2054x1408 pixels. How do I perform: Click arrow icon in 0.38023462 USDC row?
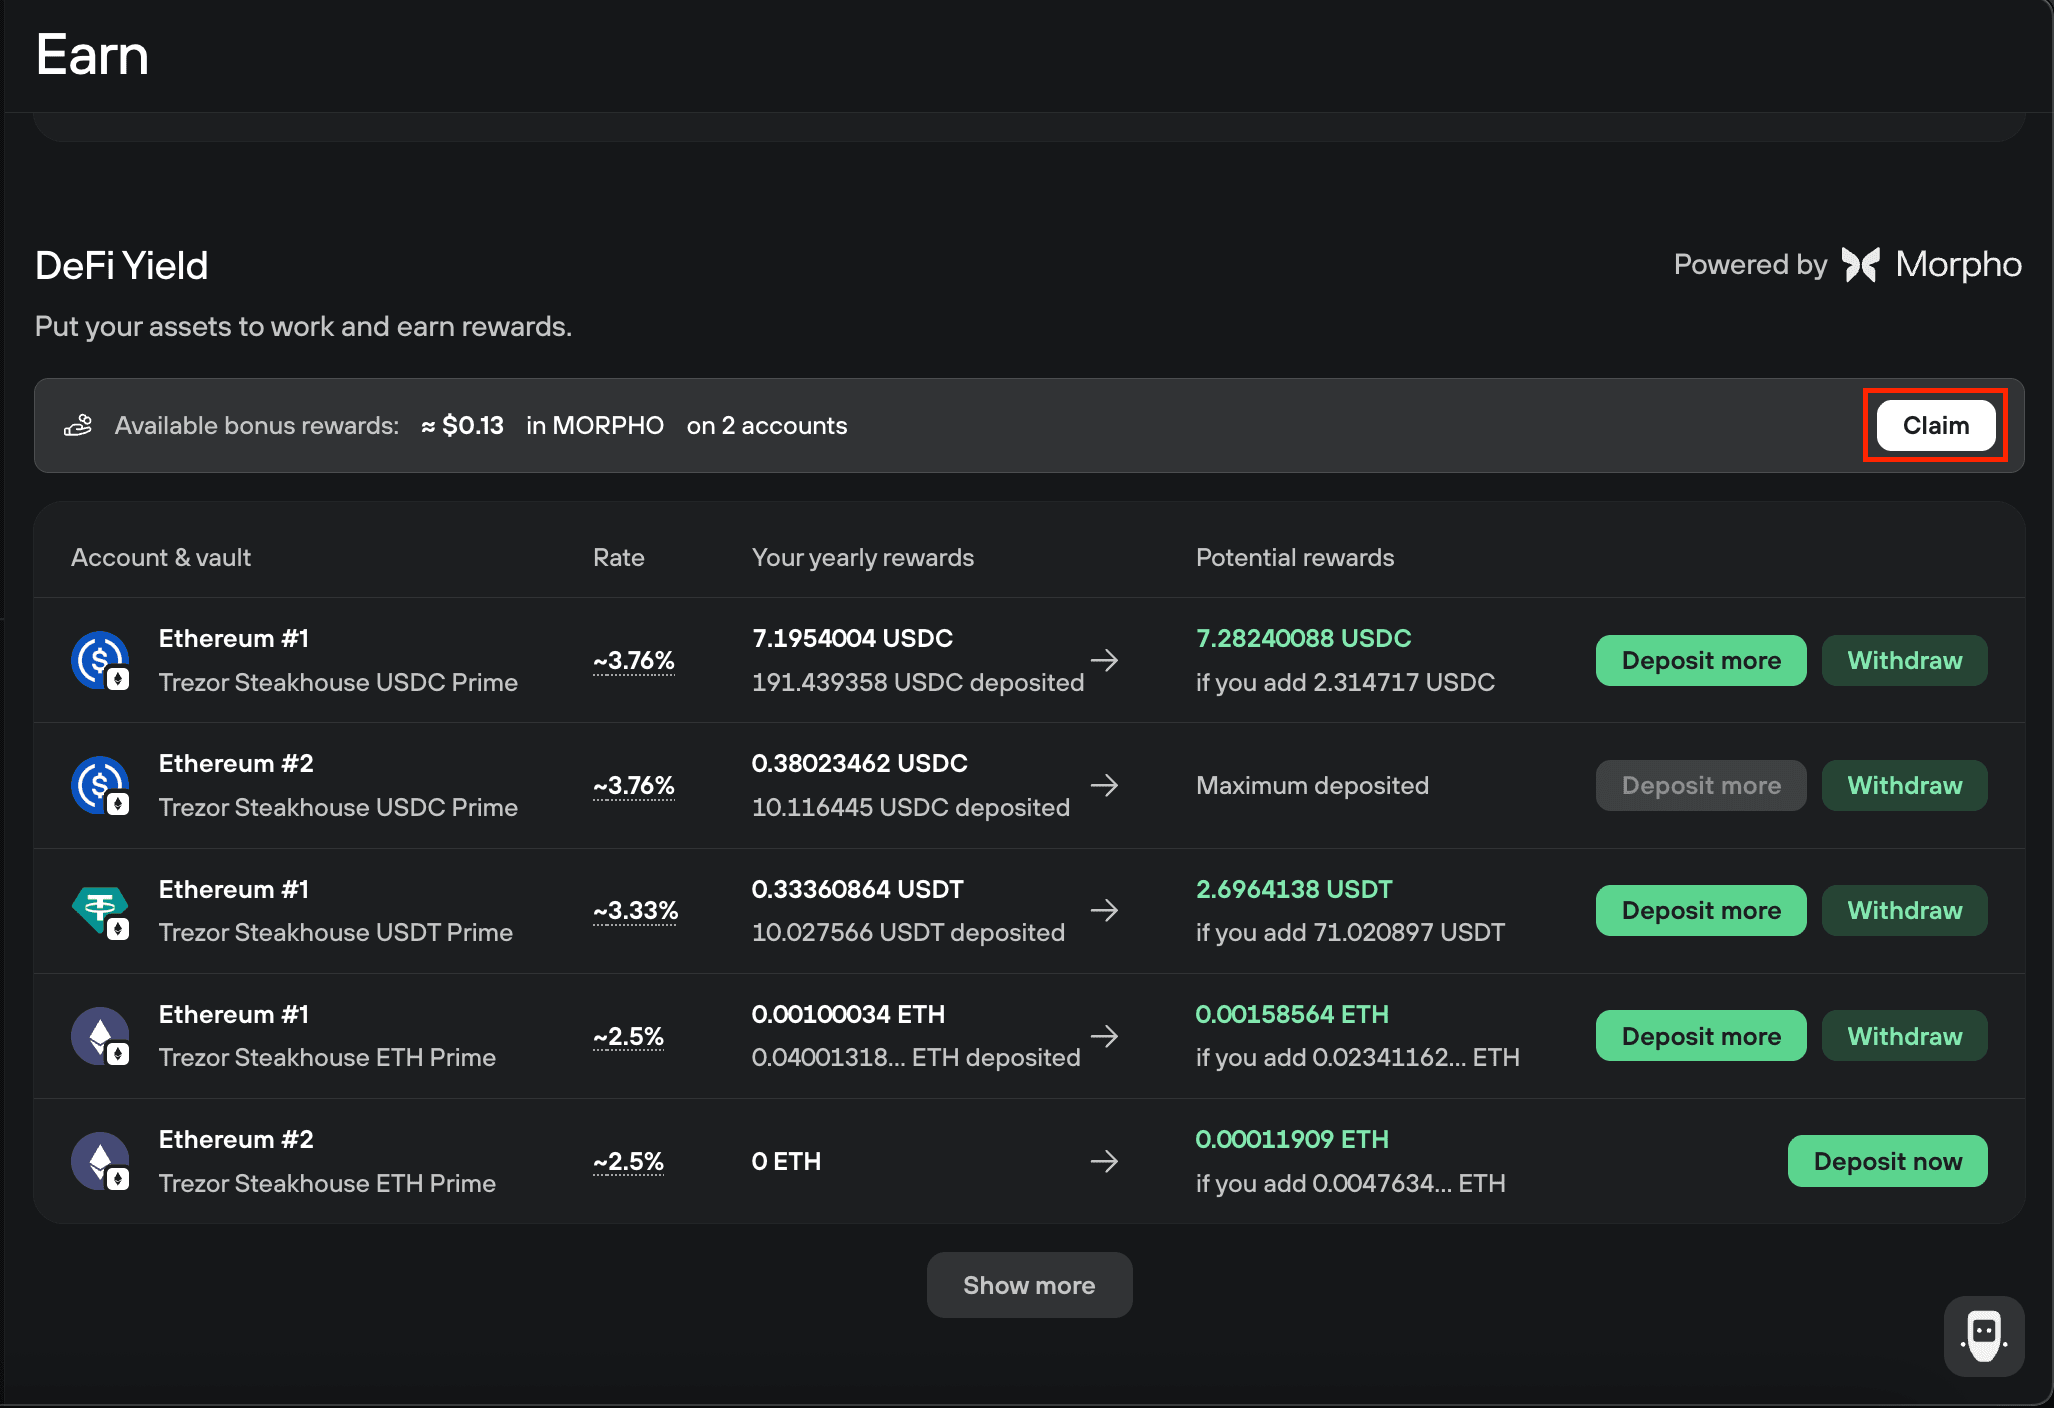coord(1104,785)
